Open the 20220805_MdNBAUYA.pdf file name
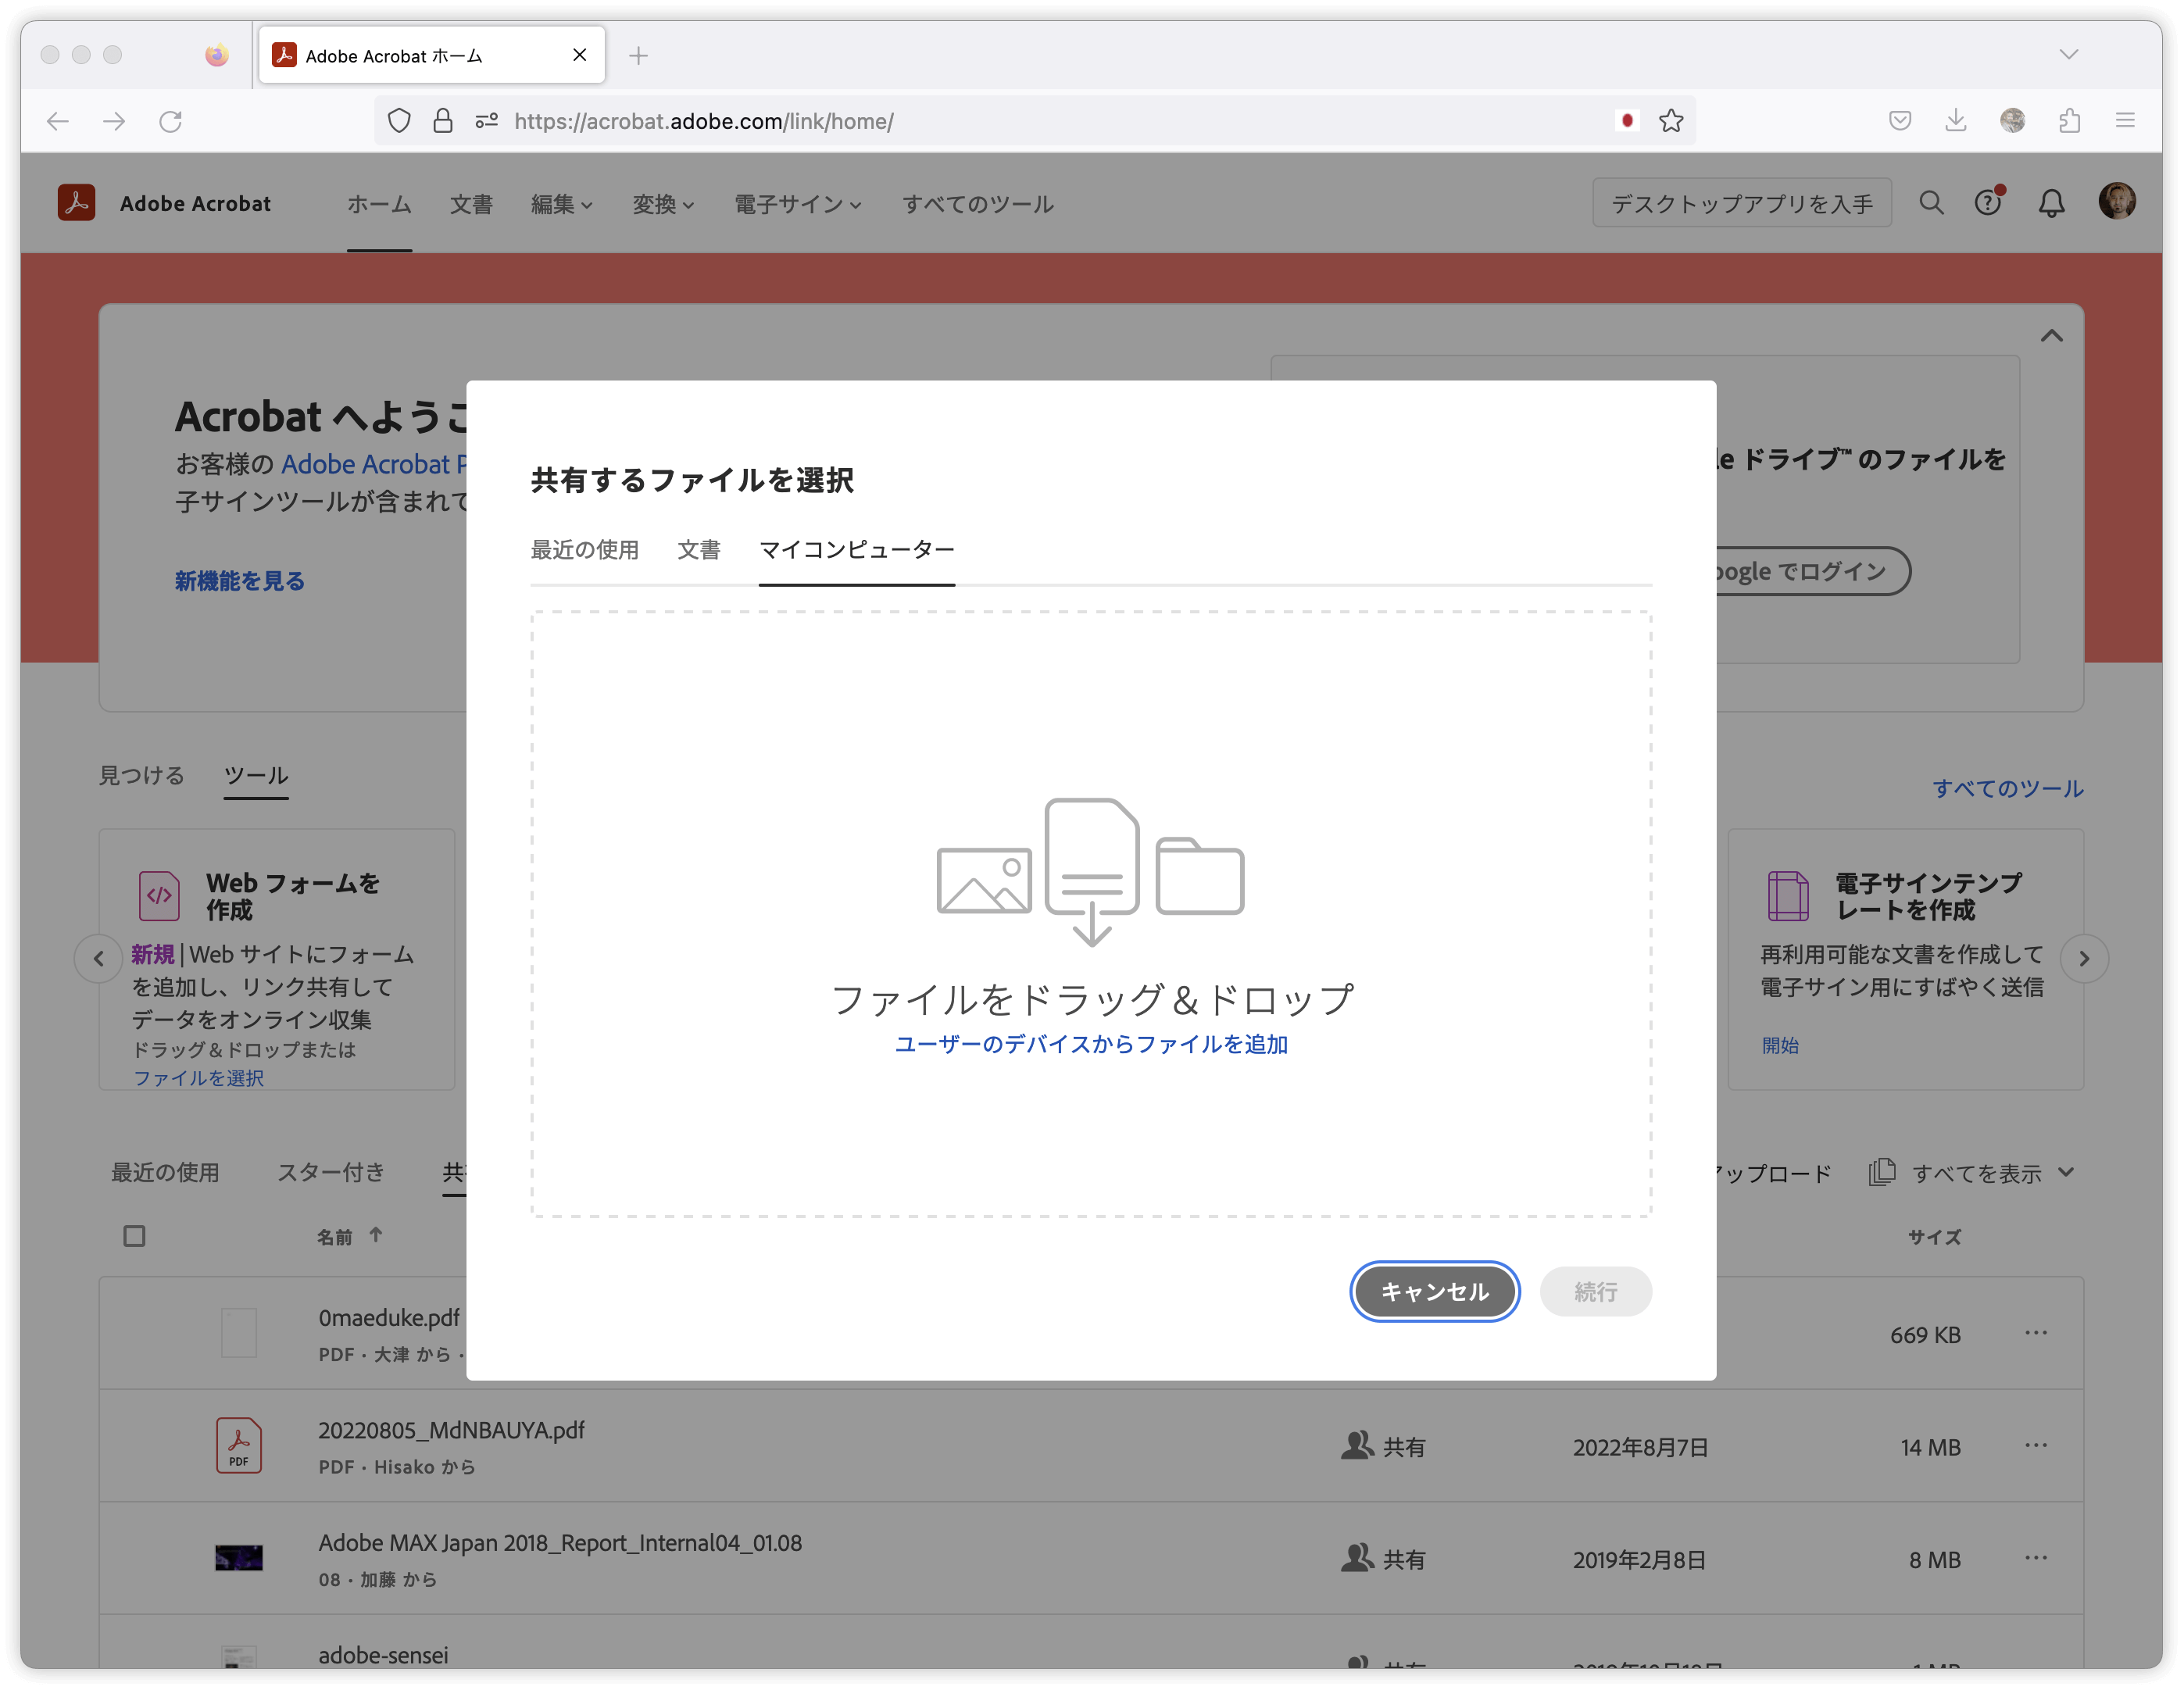This screenshot has width=2184, height=1690. 451,1430
